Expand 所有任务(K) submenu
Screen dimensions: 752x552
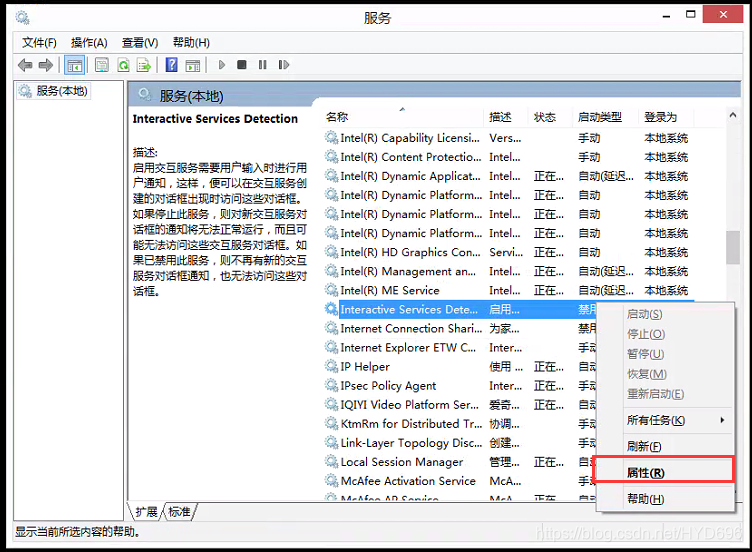[x=665, y=421]
